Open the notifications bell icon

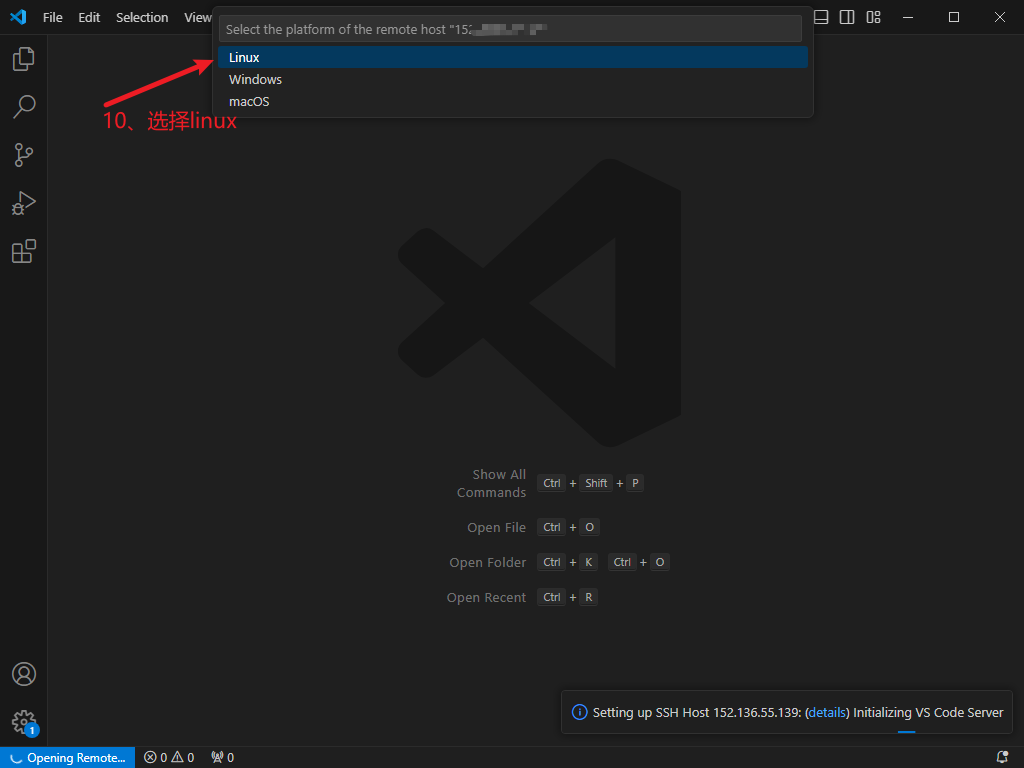pos(1002,758)
